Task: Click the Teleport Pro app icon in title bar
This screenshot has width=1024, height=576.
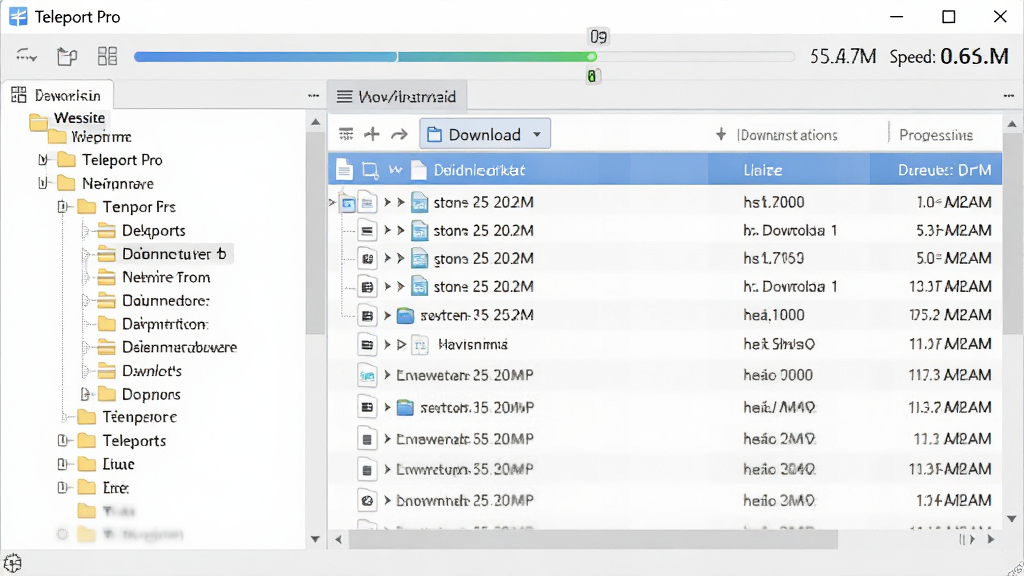Action: pos(18,16)
